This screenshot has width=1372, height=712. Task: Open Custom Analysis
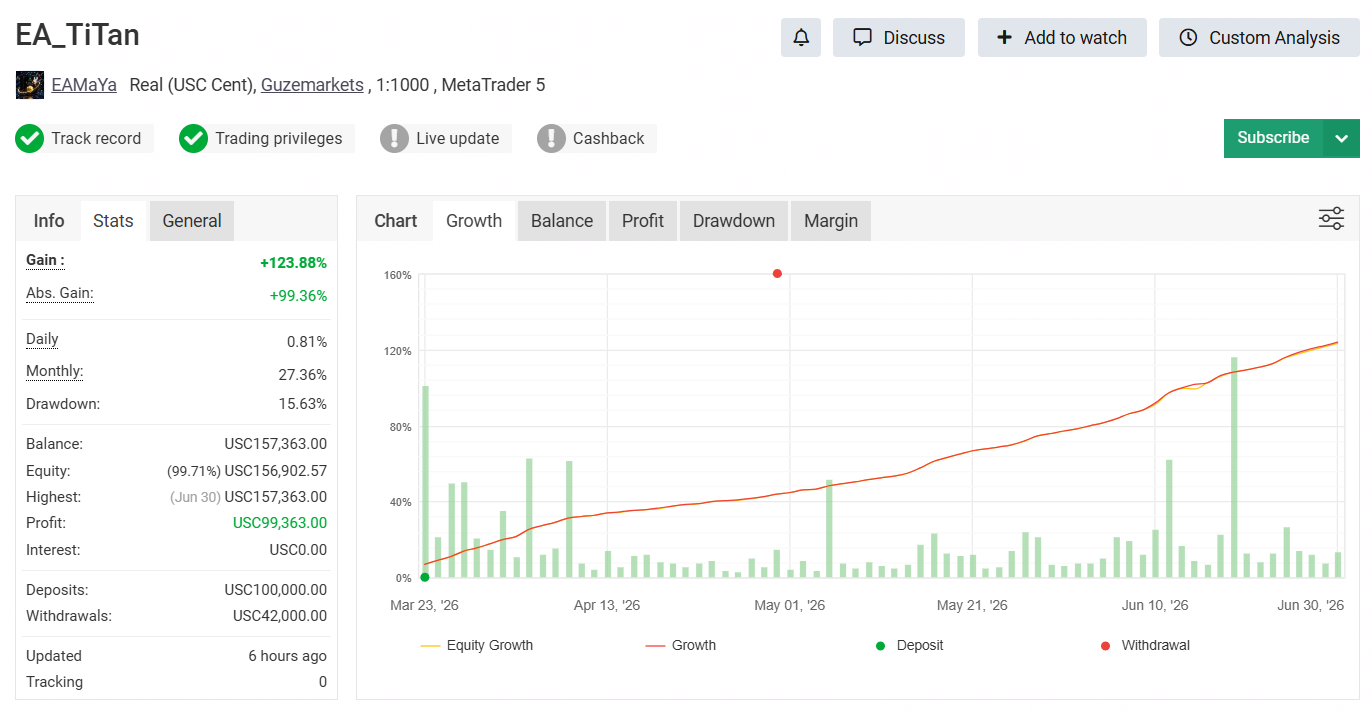(x=1259, y=38)
